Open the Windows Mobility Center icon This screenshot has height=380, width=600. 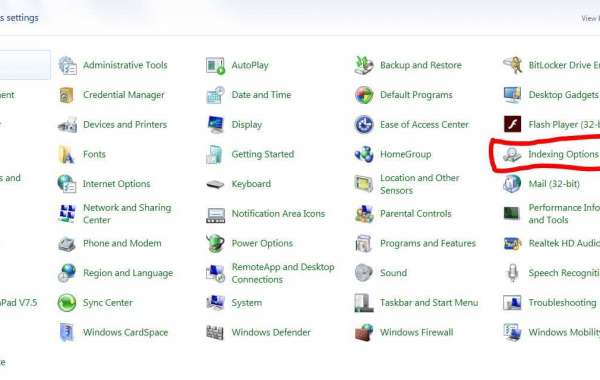512,333
